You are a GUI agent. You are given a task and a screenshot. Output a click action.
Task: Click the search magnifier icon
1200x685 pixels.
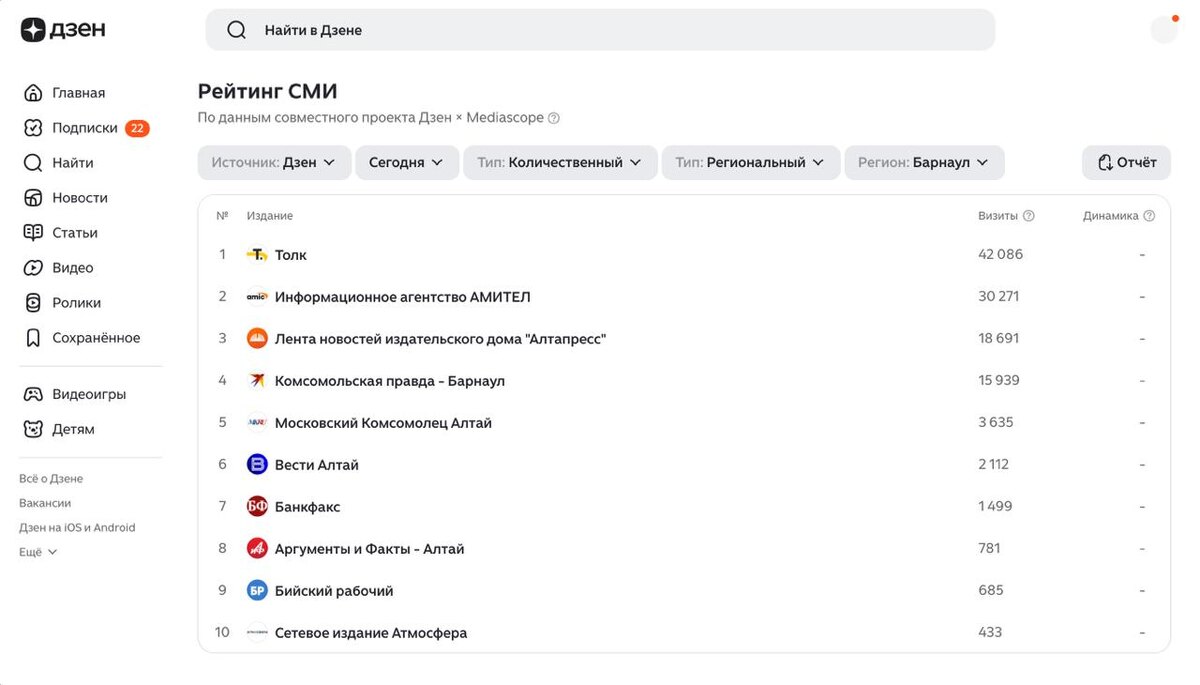(x=237, y=30)
